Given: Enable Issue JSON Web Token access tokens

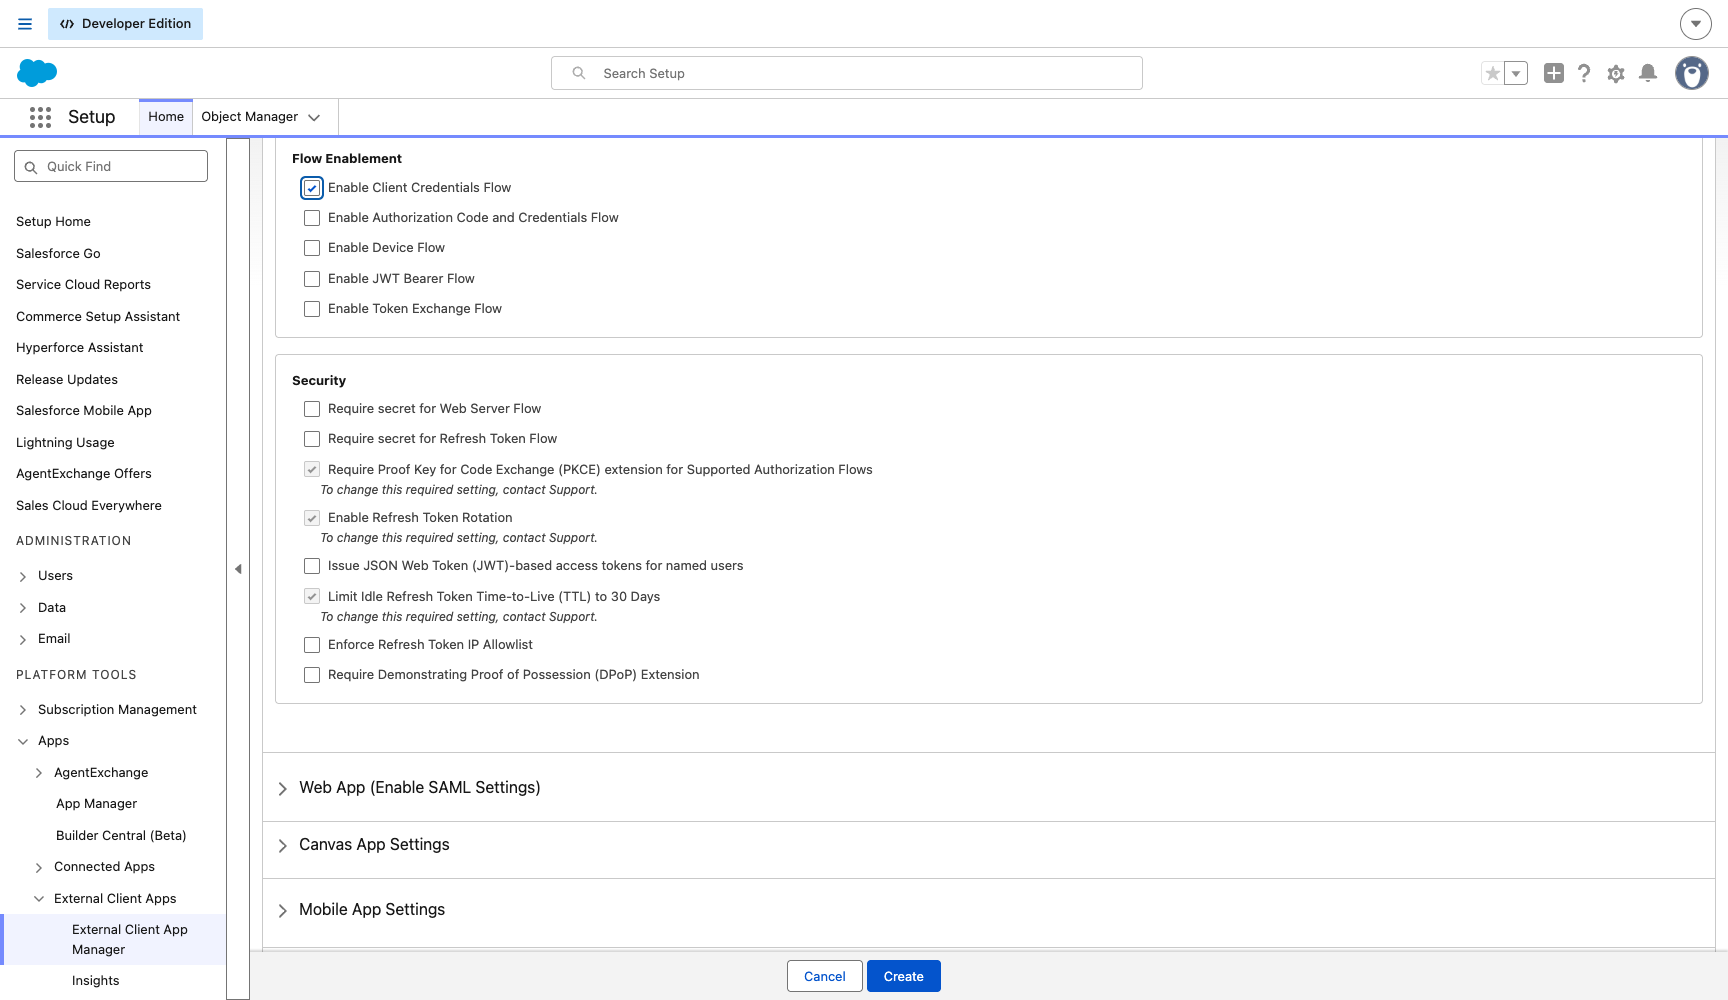Looking at the screenshot, I should pos(312,566).
